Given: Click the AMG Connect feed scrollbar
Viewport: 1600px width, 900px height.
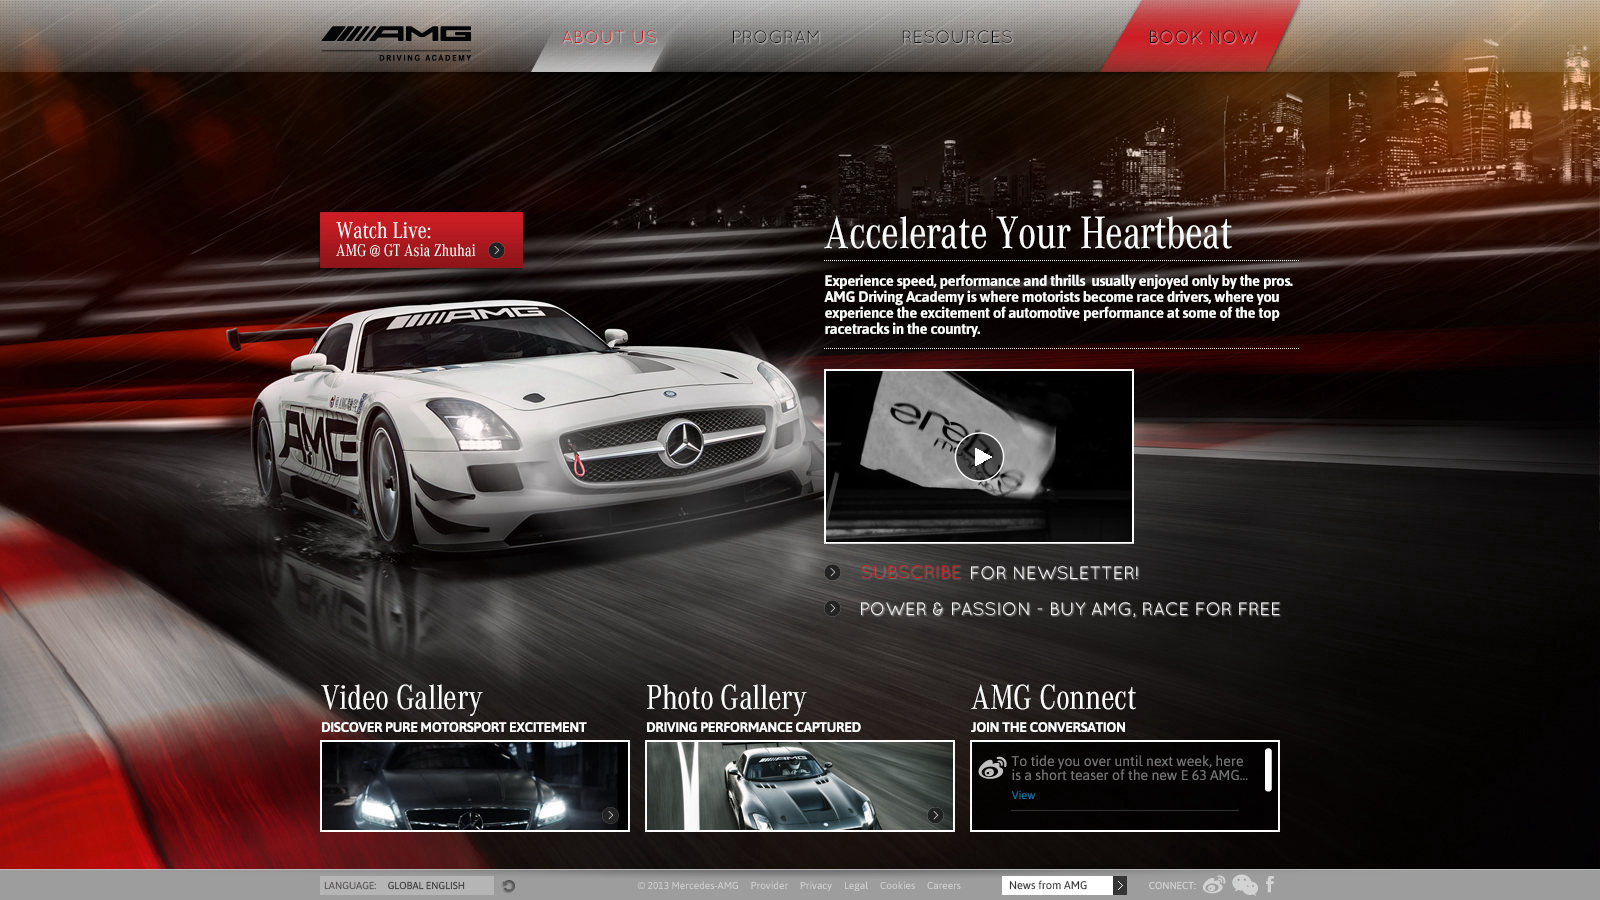Looking at the screenshot, I should 1268,770.
